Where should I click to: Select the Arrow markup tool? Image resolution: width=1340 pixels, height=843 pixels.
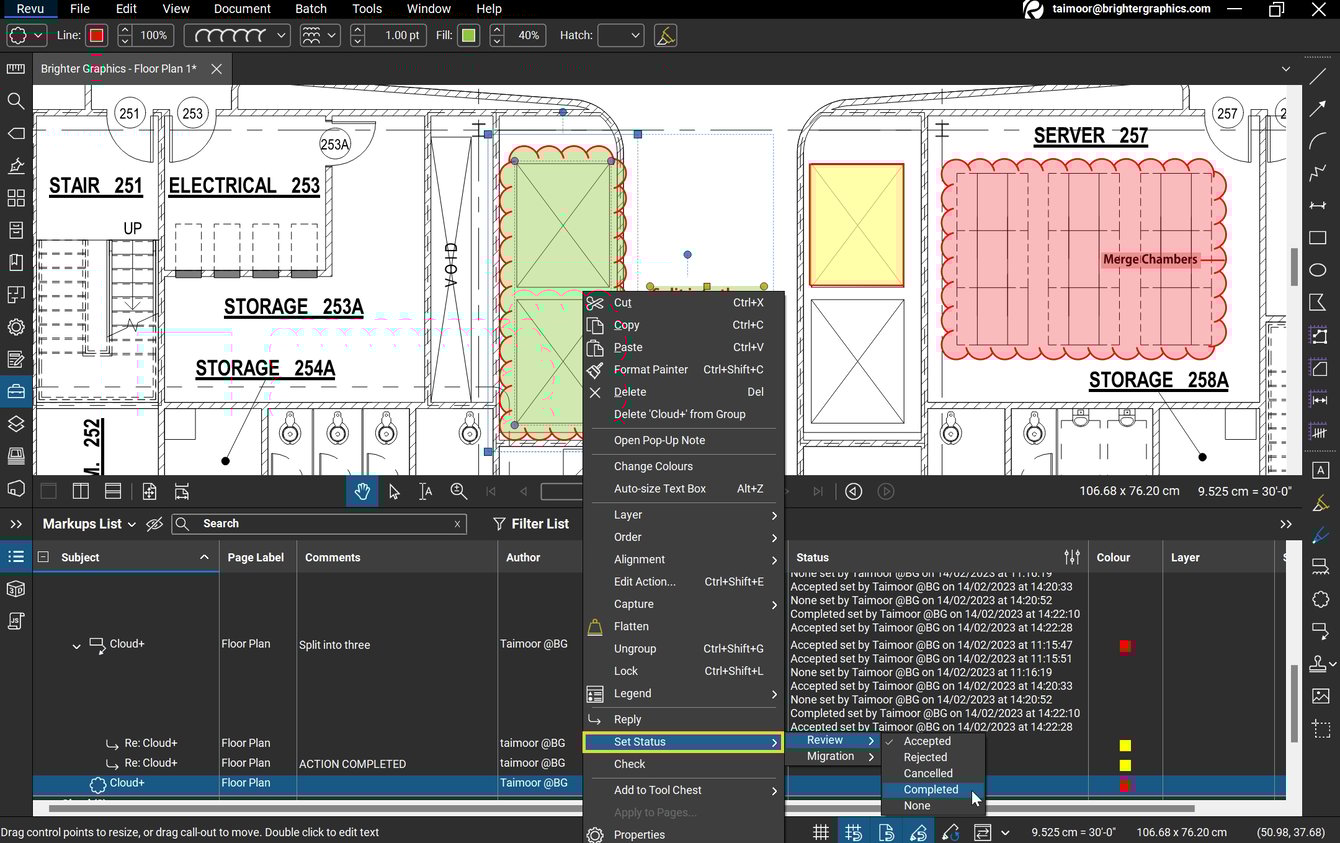1317,108
